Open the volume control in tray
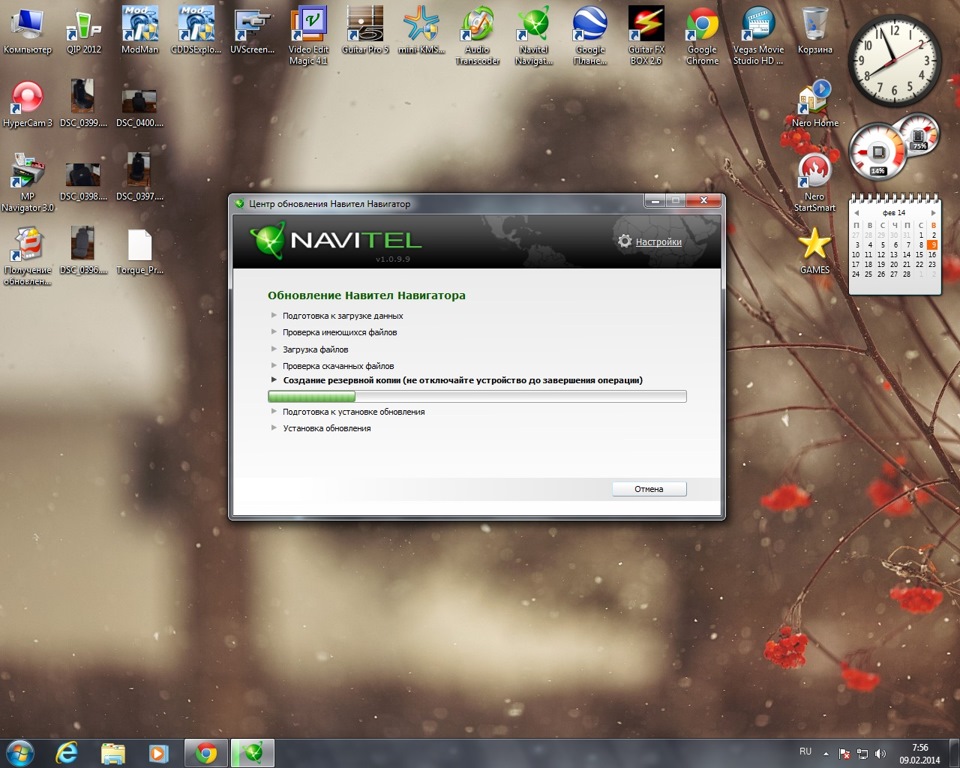Screen dimensions: 960x768 coord(880,754)
